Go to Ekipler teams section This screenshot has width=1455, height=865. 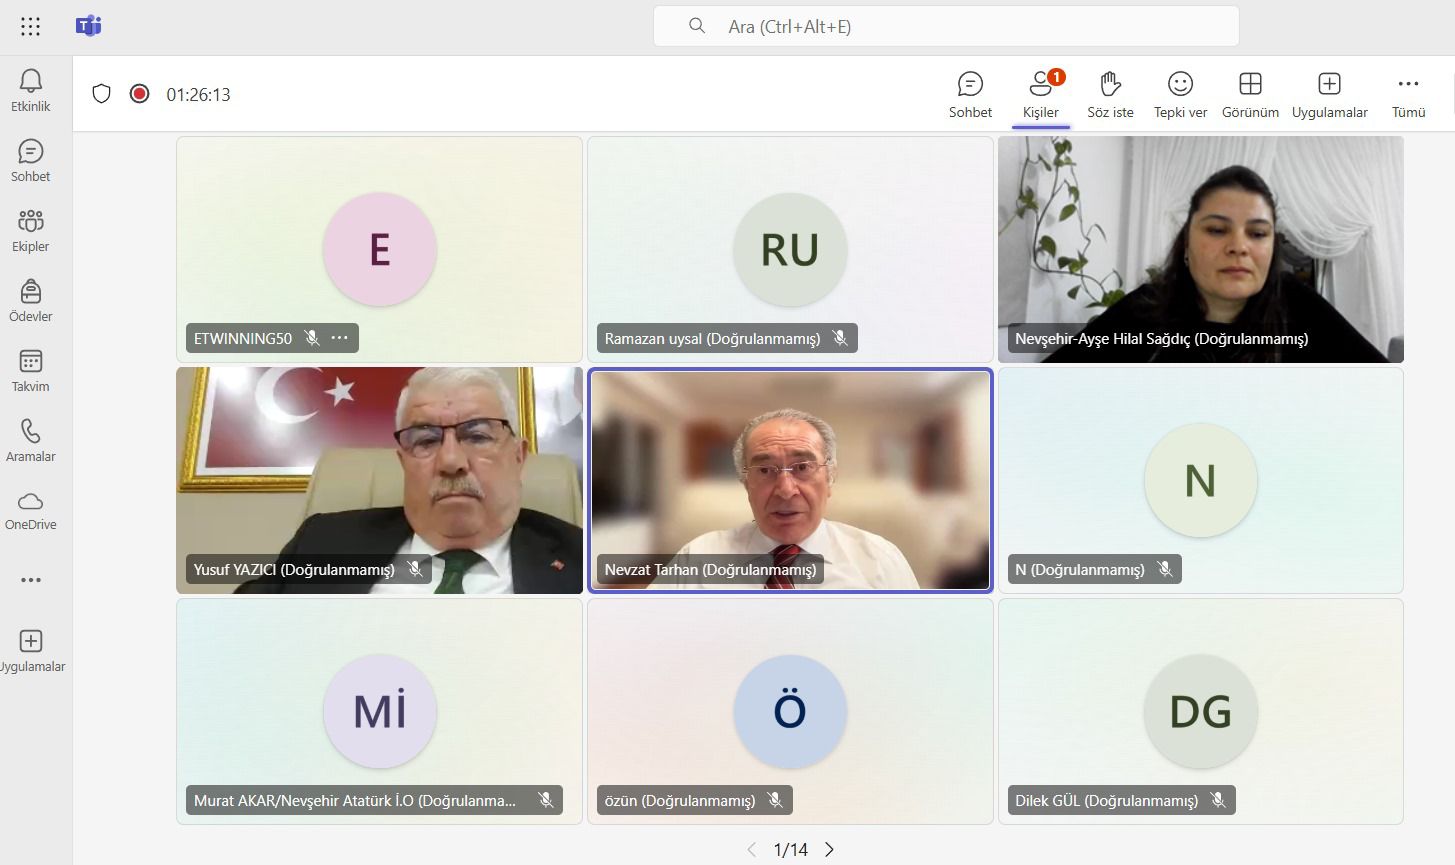click(x=31, y=230)
